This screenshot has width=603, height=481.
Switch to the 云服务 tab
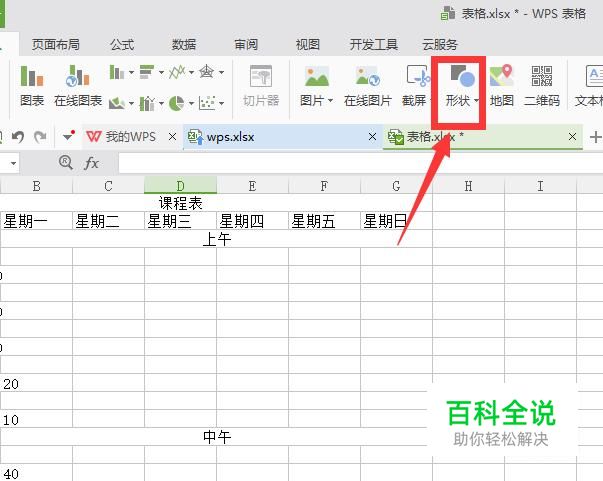(x=440, y=45)
